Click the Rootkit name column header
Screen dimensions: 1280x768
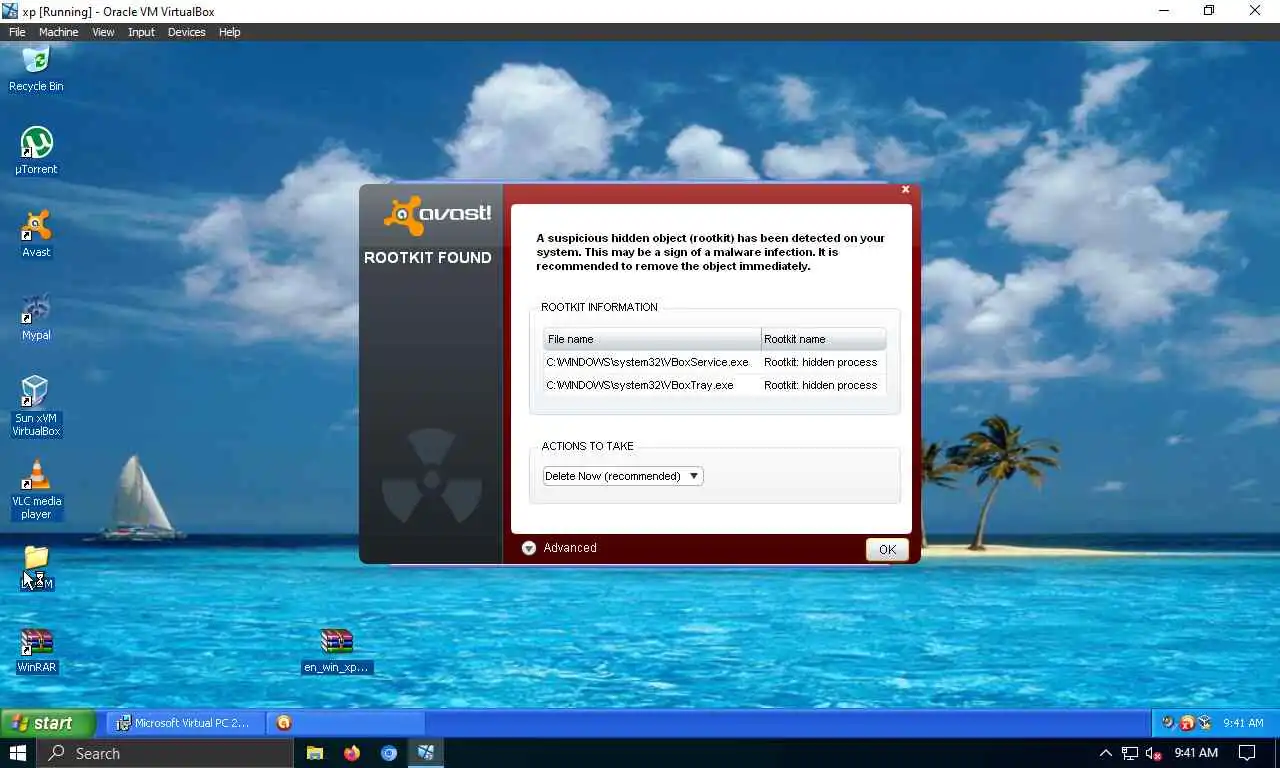[x=823, y=339]
